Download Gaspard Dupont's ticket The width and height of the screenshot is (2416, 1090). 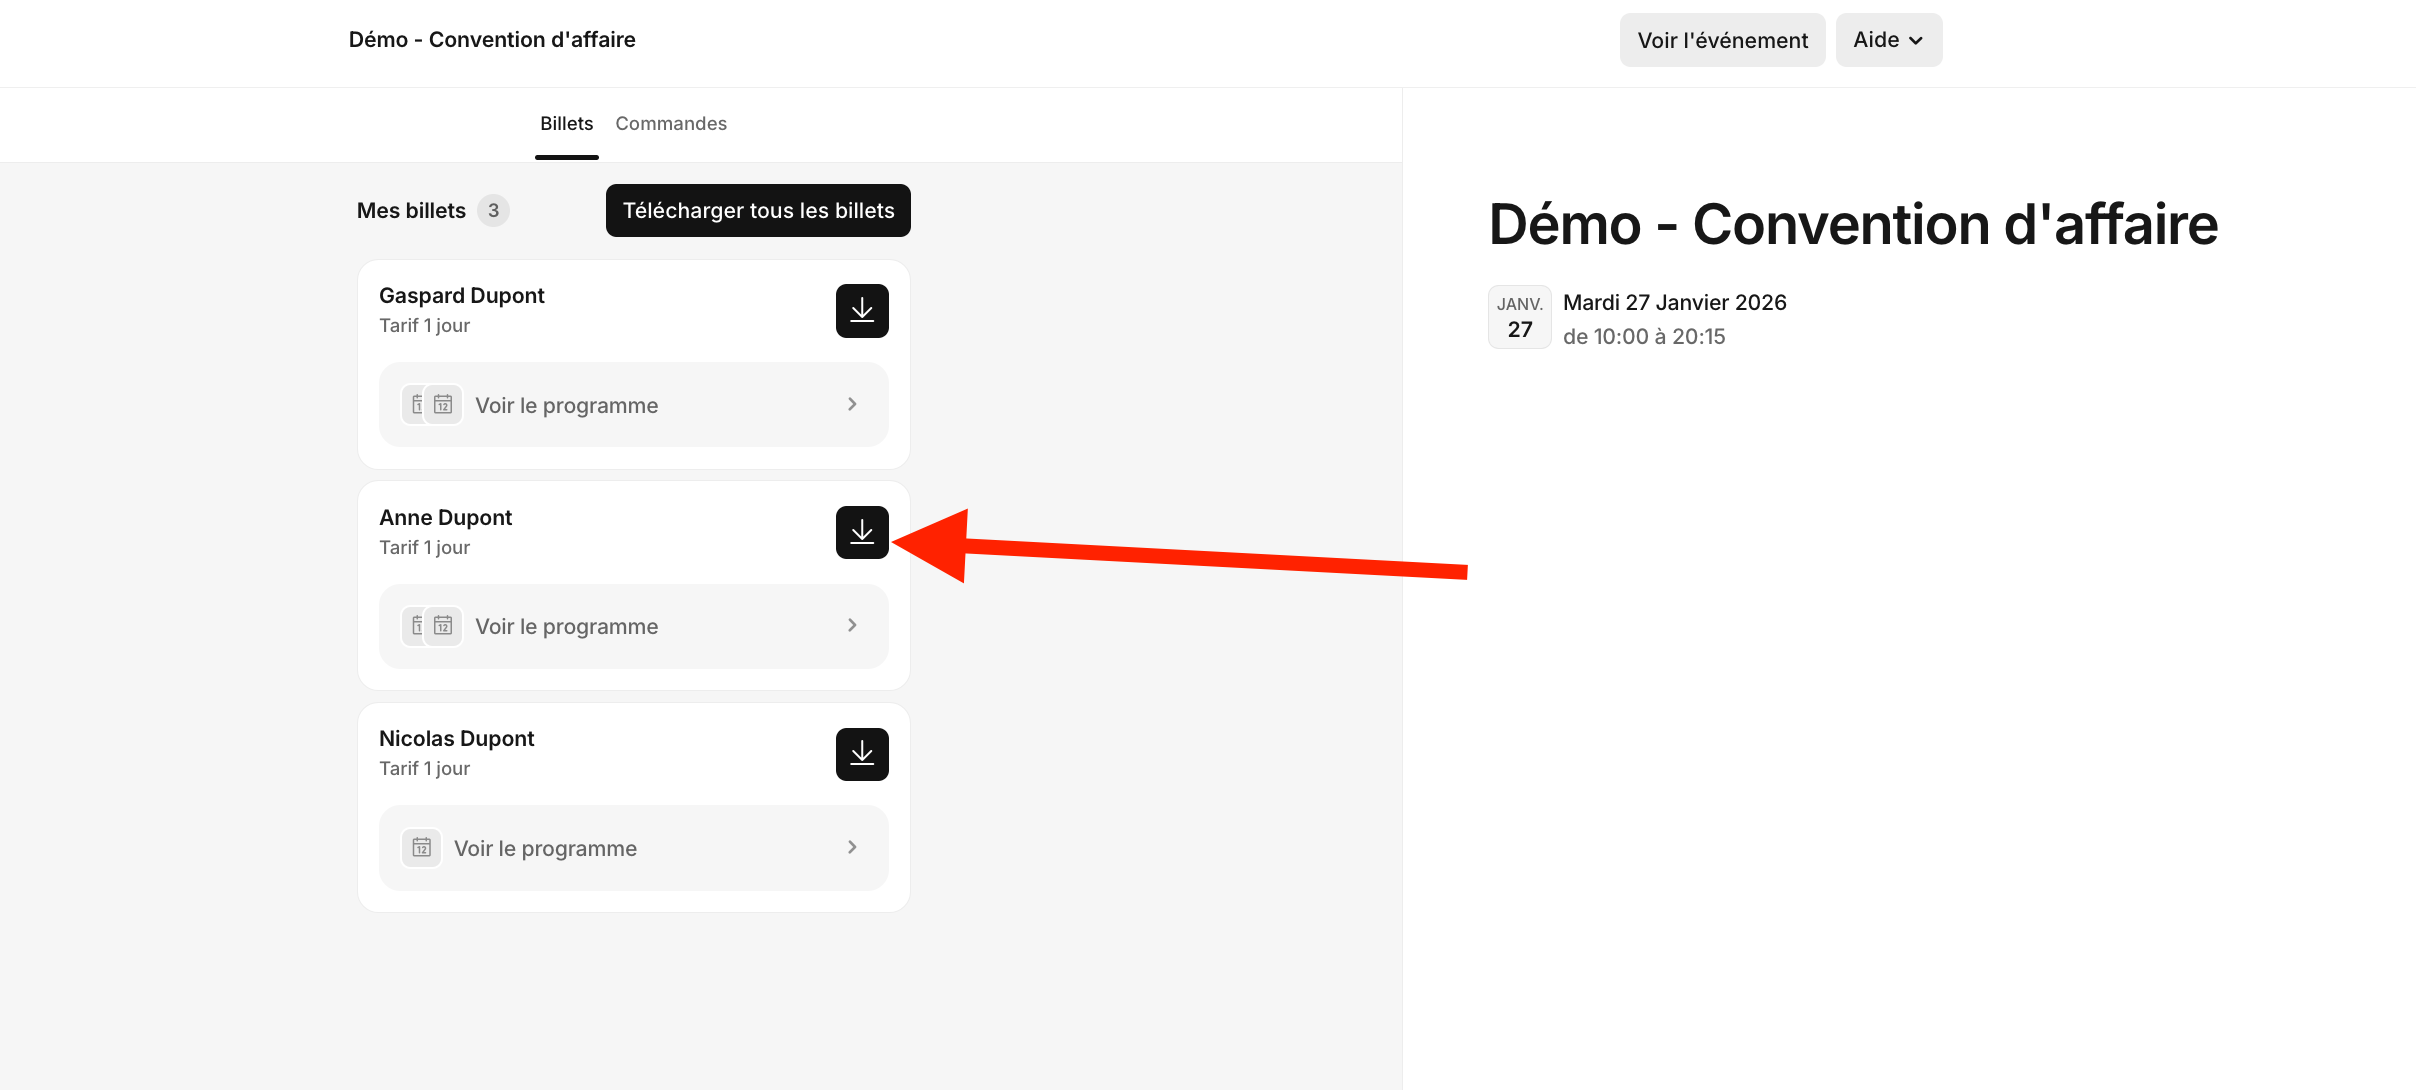tap(862, 311)
